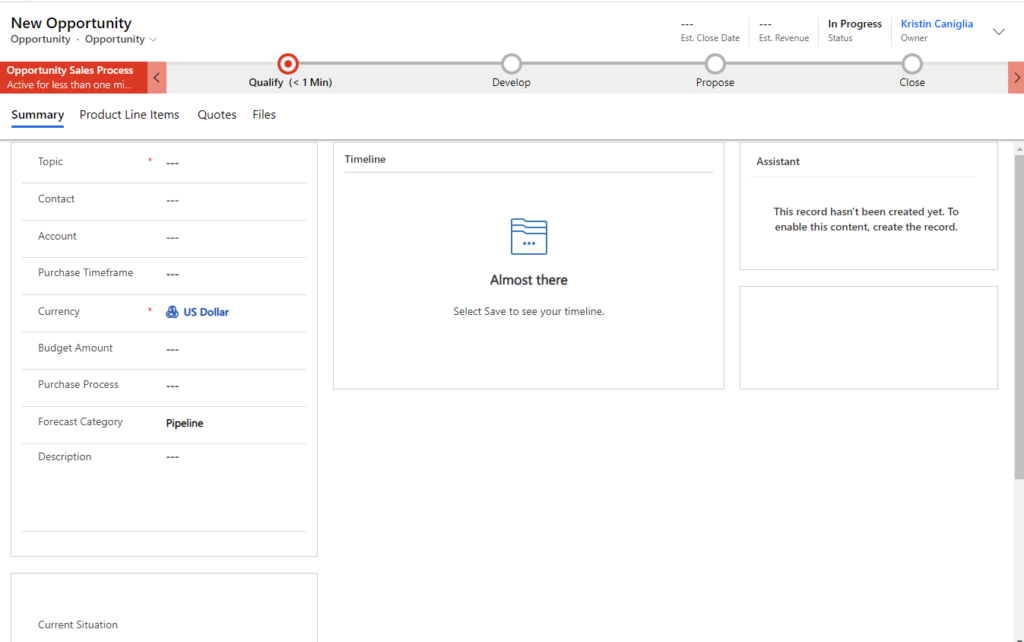Open Kristin Caniglia owner link
Screen dimensions: 1024x642
click(x=936, y=24)
